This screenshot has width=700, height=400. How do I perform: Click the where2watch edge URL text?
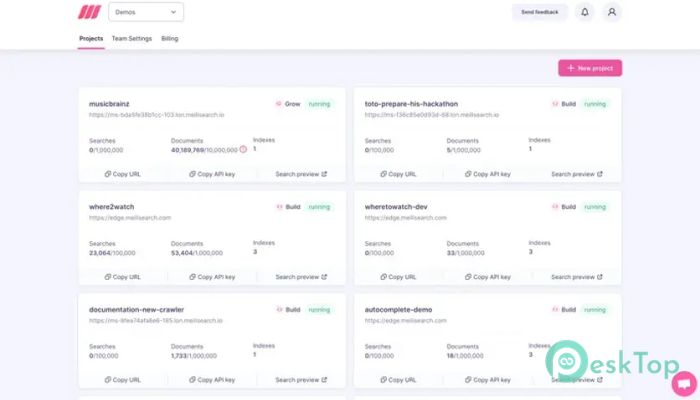pos(130,218)
